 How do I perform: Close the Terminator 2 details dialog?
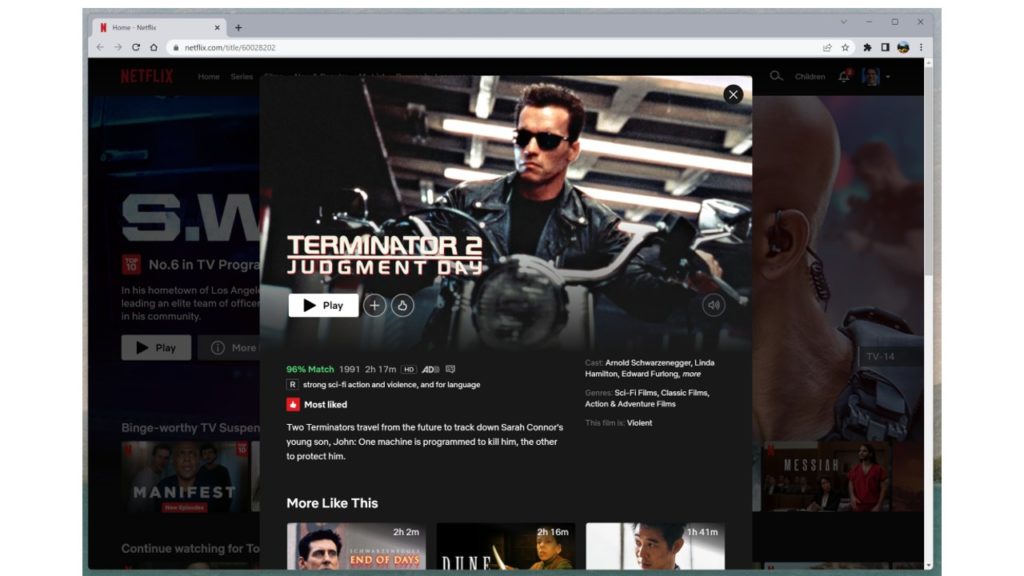click(x=733, y=95)
